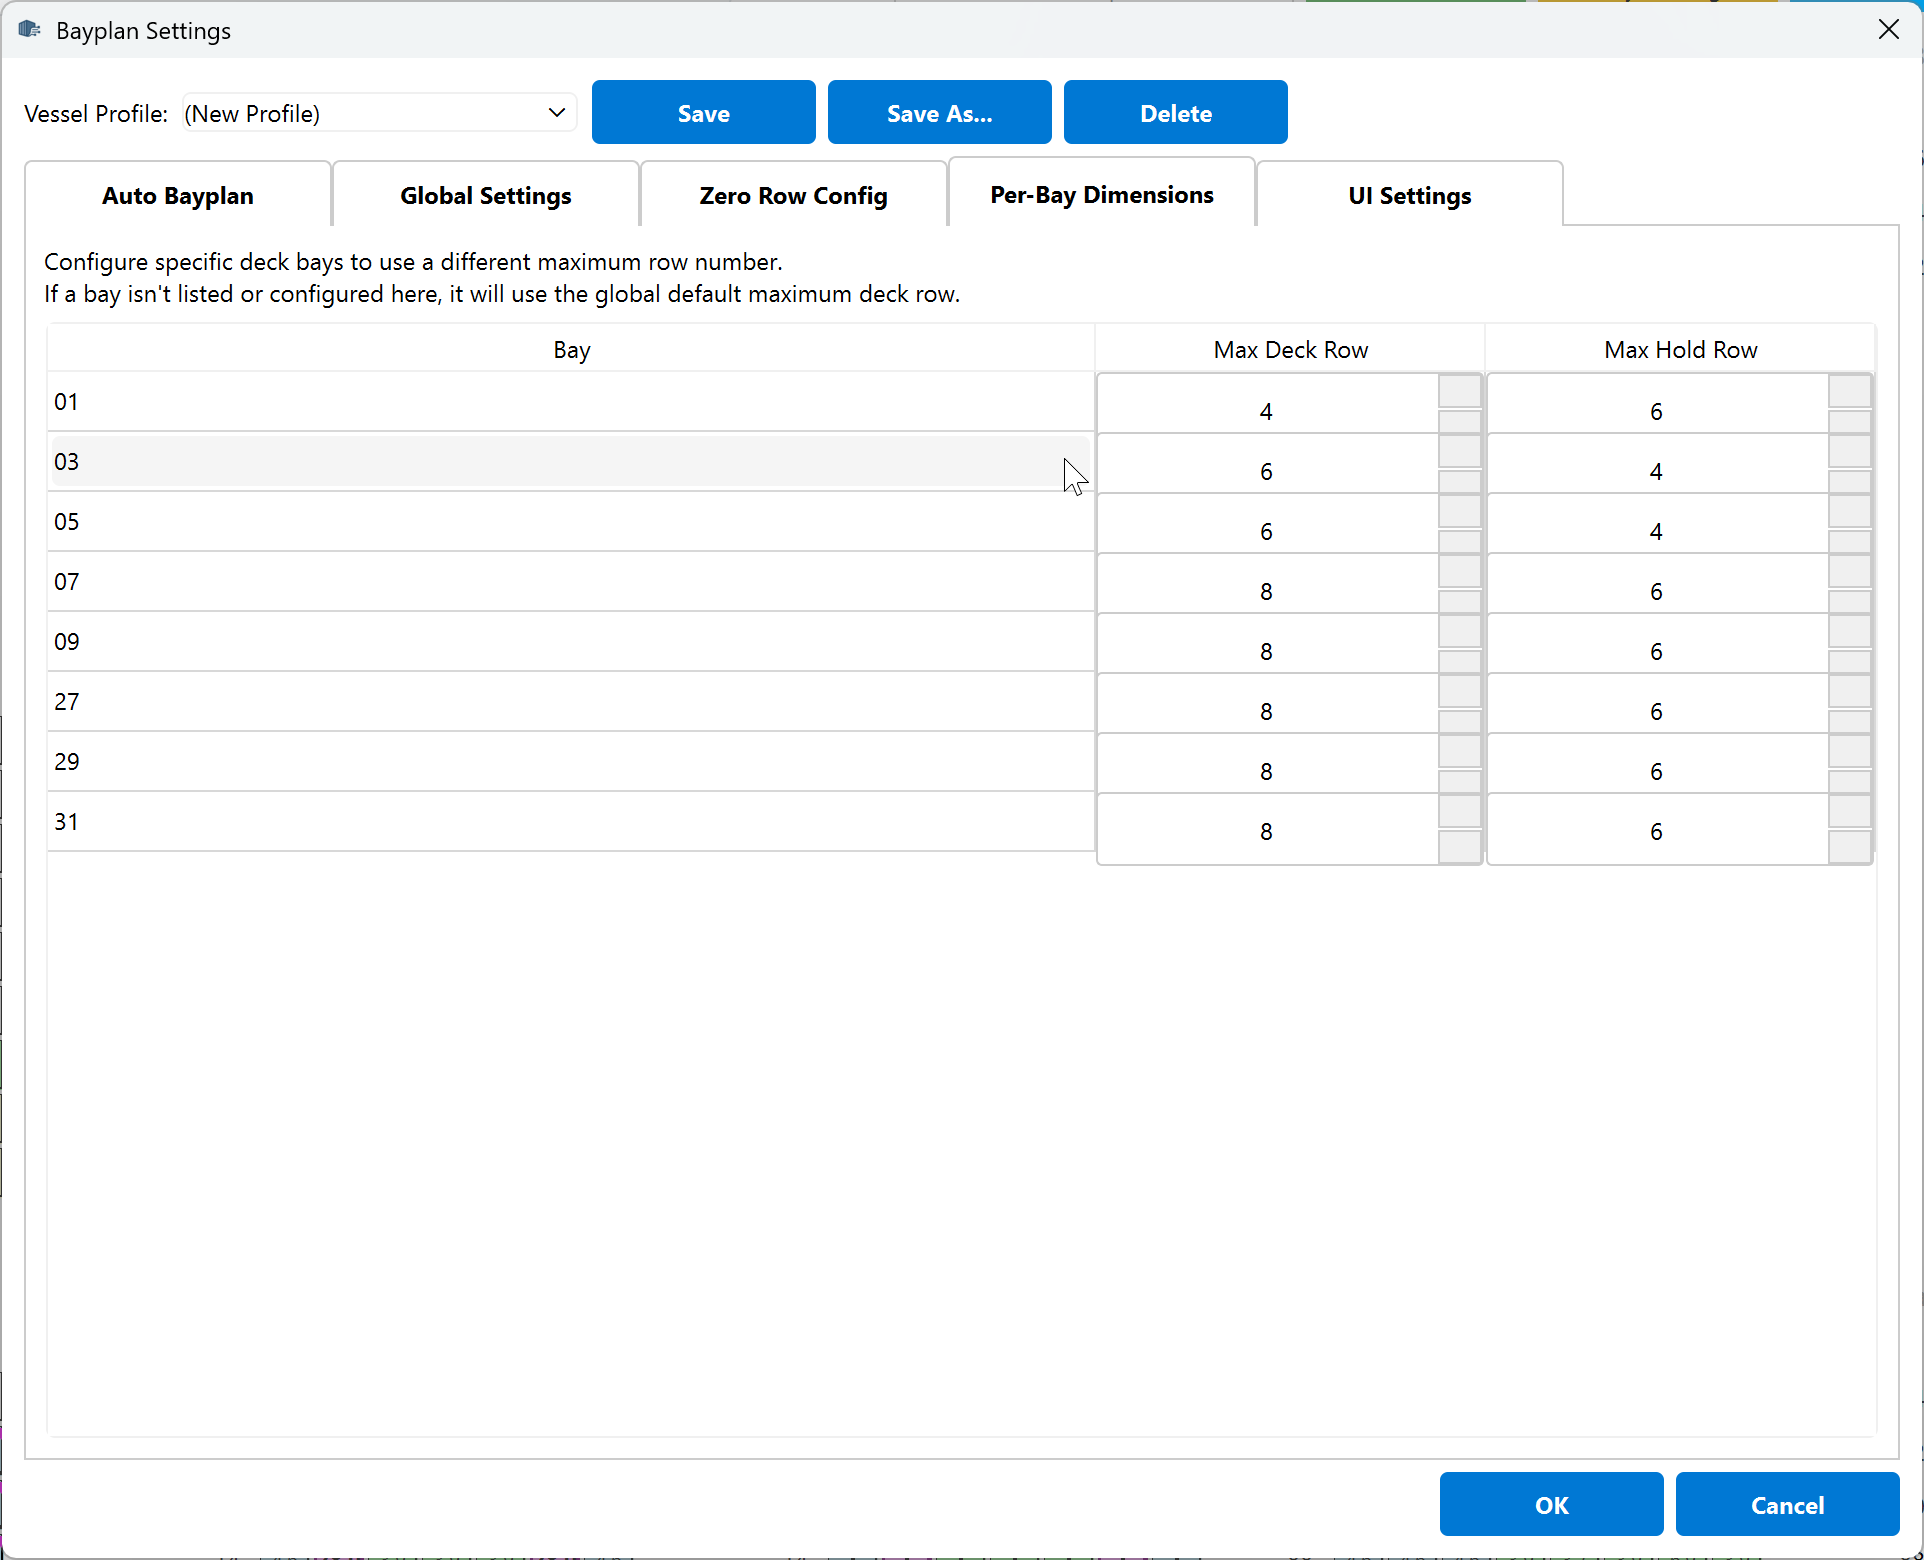1924x1560 pixels.
Task: Go to the UI Settings tab
Action: tap(1410, 195)
